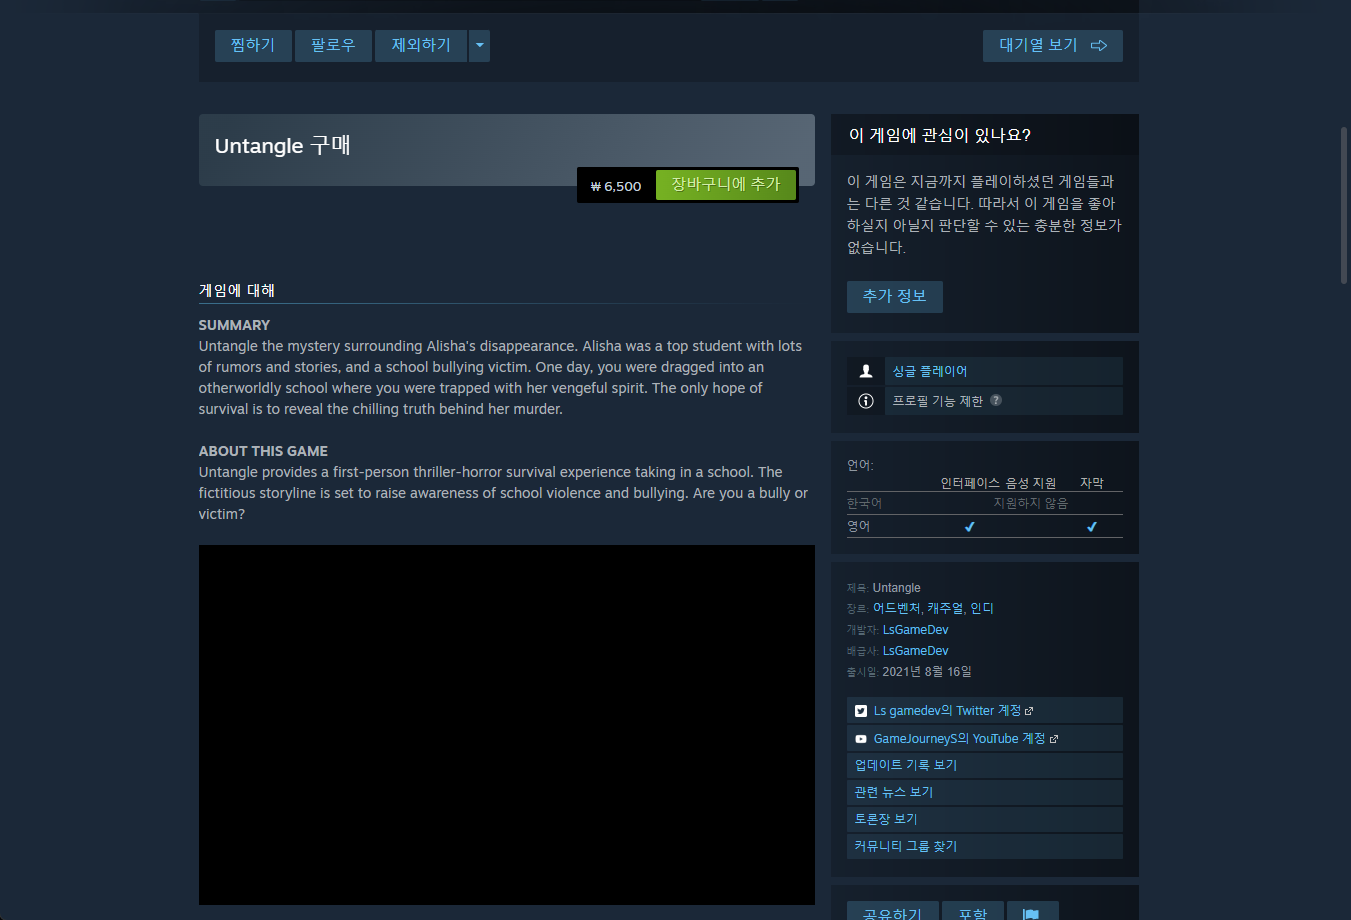Click the 공유하기 share button
The height and width of the screenshot is (920, 1351).
coord(893,911)
